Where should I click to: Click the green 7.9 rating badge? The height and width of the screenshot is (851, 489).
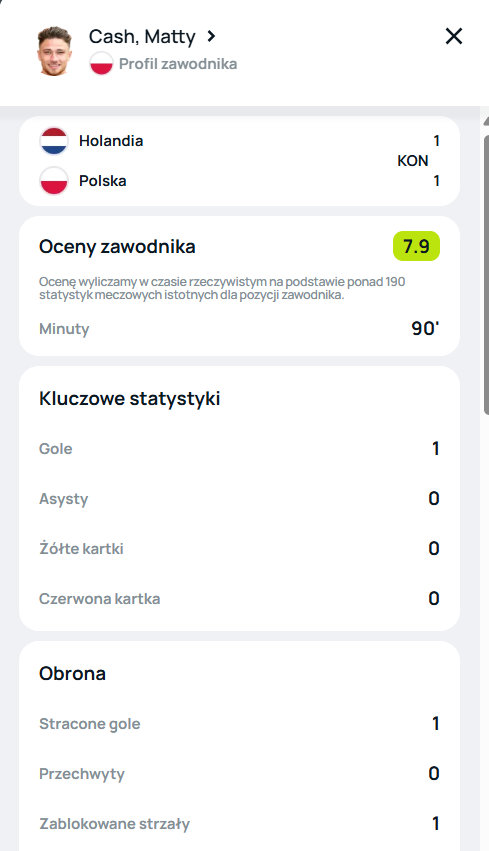[416, 246]
